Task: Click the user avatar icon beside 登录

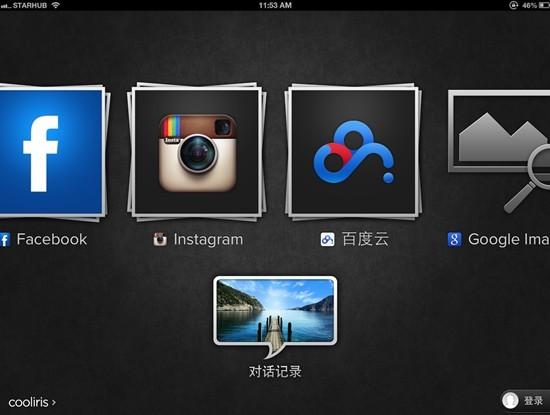Action: click(x=510, y=400)
